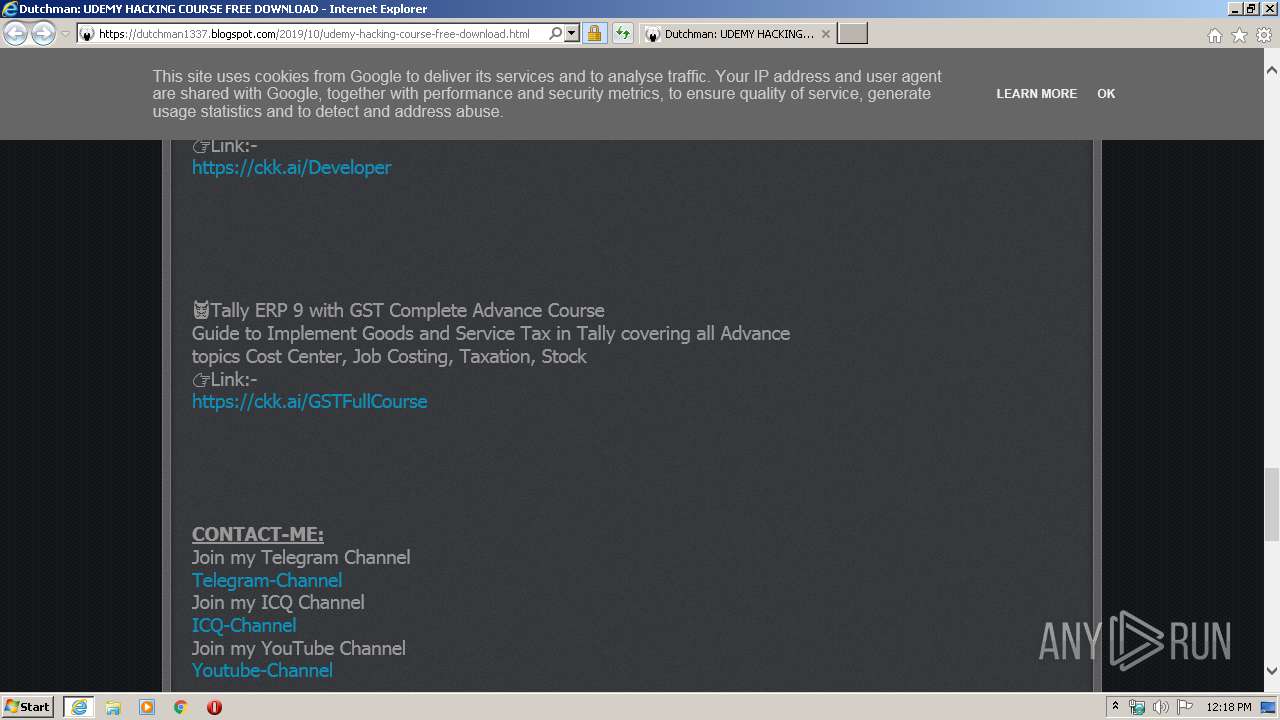Open the Telegram-Channel link
Image resolution: width=1280 pixels, height=720 pixels.
pyautogui.click(x=267, y=581)
